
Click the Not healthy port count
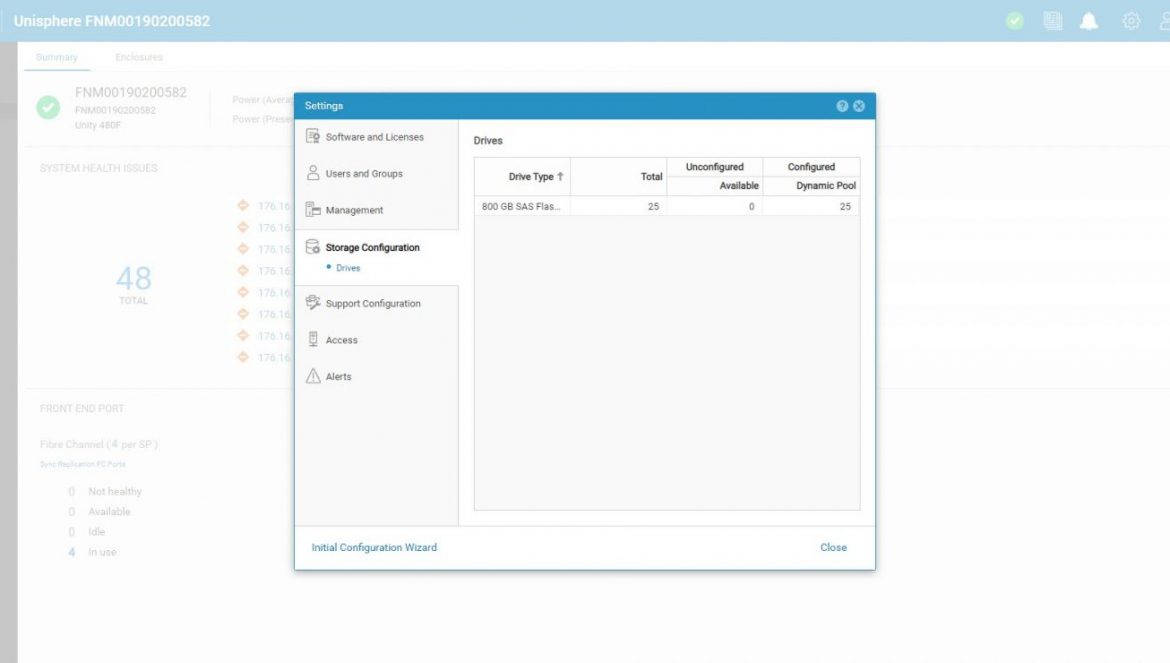tap(72, 491)
